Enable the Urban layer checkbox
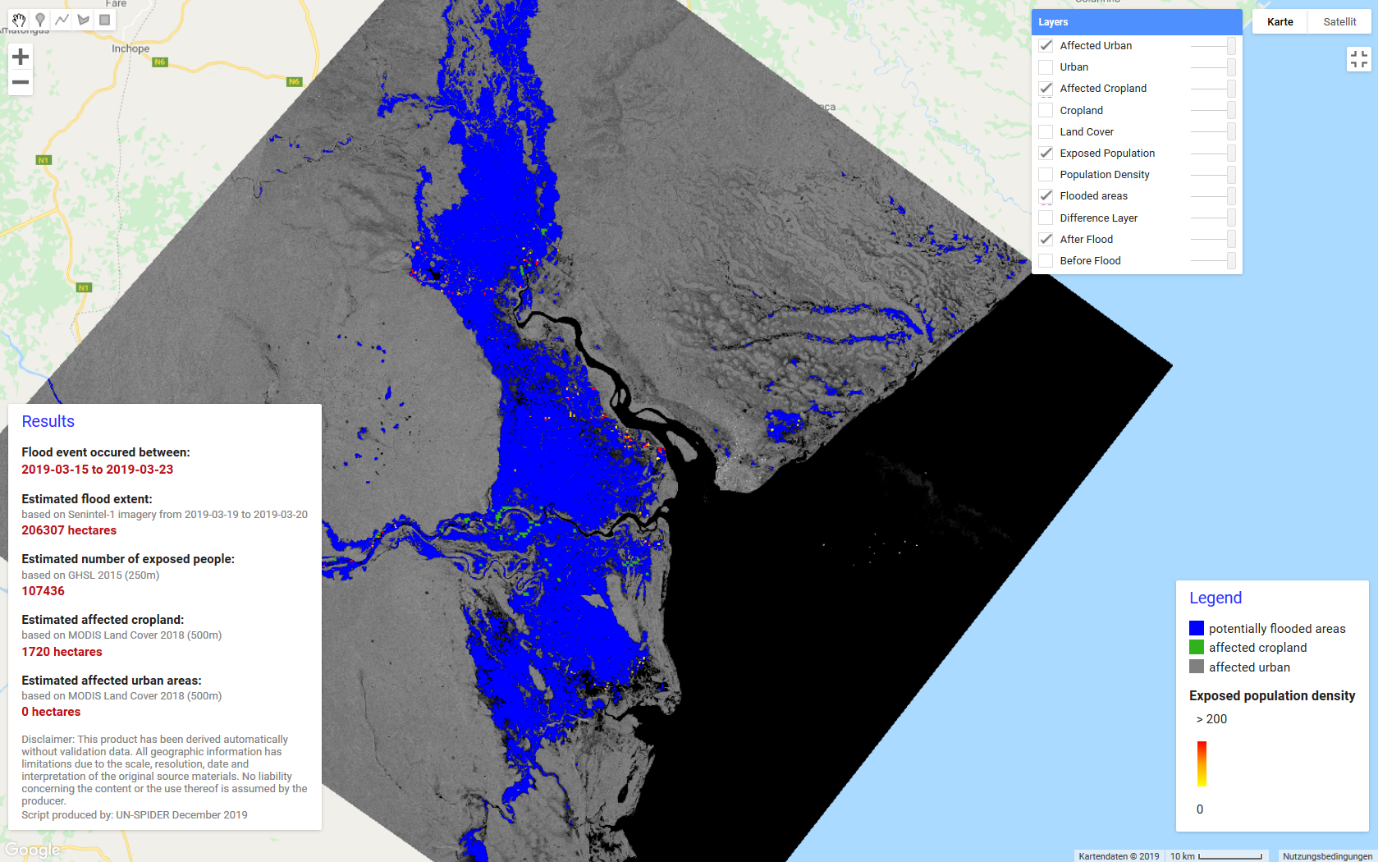The height and width of the screenshot is (862, 1378). 1045,66
